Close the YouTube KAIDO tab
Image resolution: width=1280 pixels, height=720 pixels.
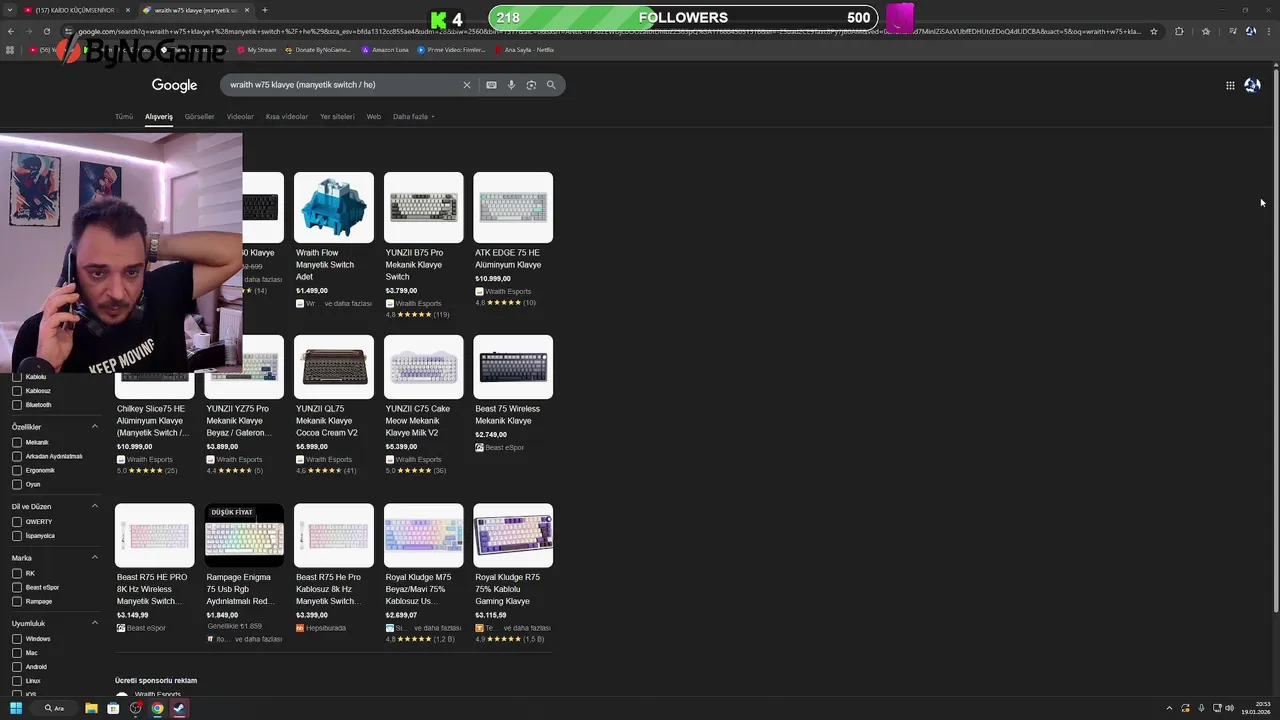[x=126, y=10]
